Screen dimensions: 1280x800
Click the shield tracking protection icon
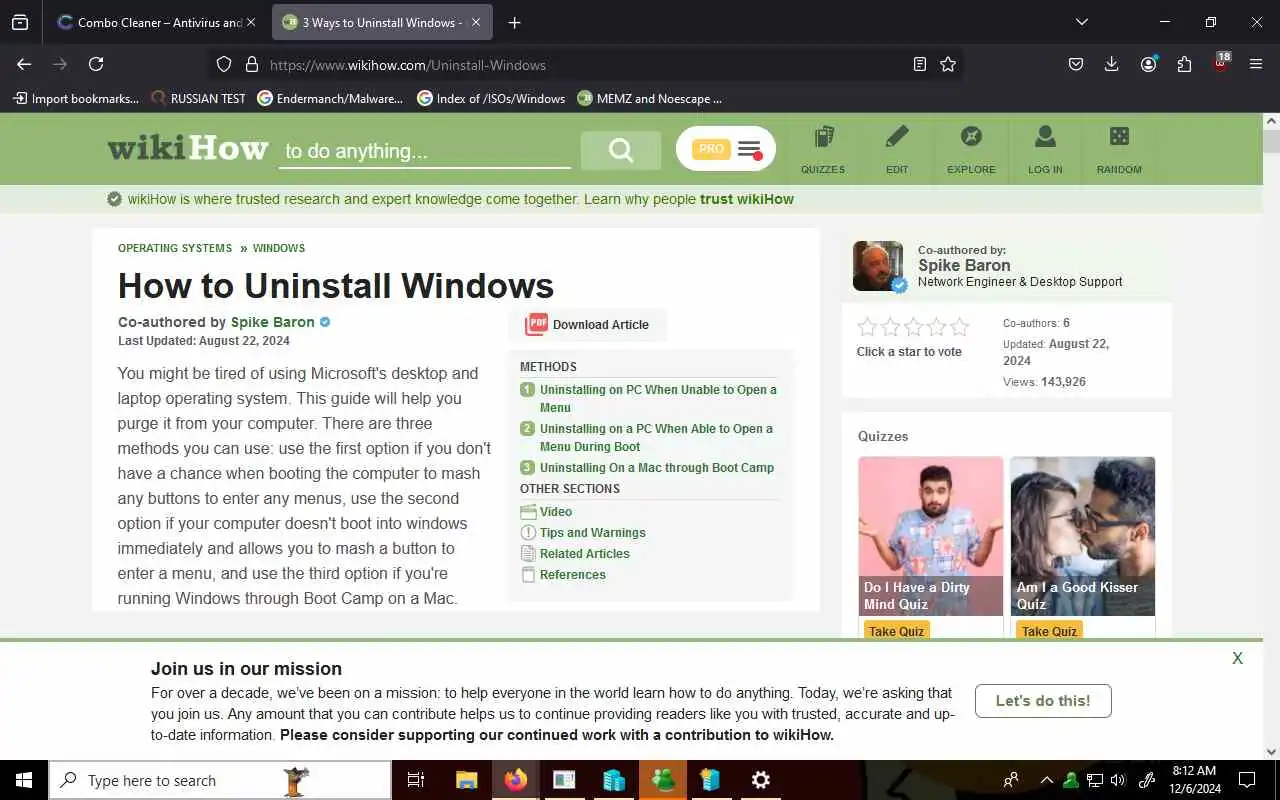click(224, 64)
